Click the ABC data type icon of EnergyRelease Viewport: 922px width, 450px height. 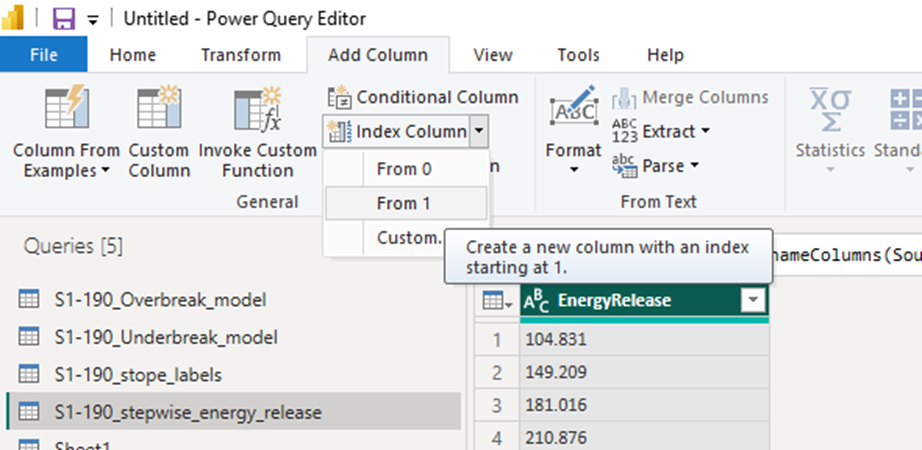coord(537,301)
